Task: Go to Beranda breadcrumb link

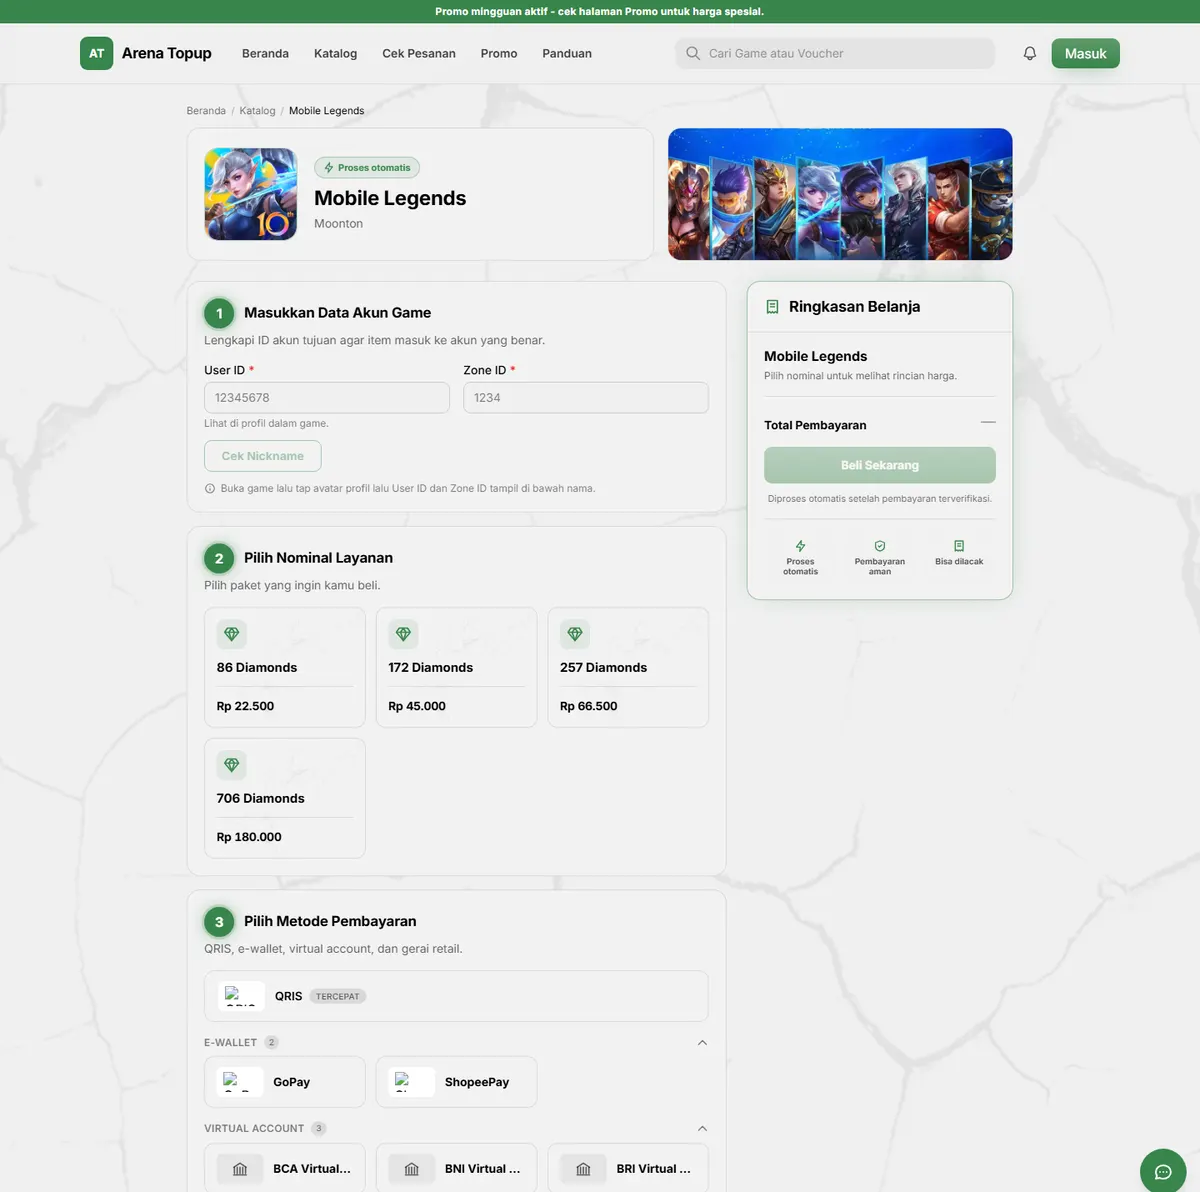Action: click(x=206, y=111)
